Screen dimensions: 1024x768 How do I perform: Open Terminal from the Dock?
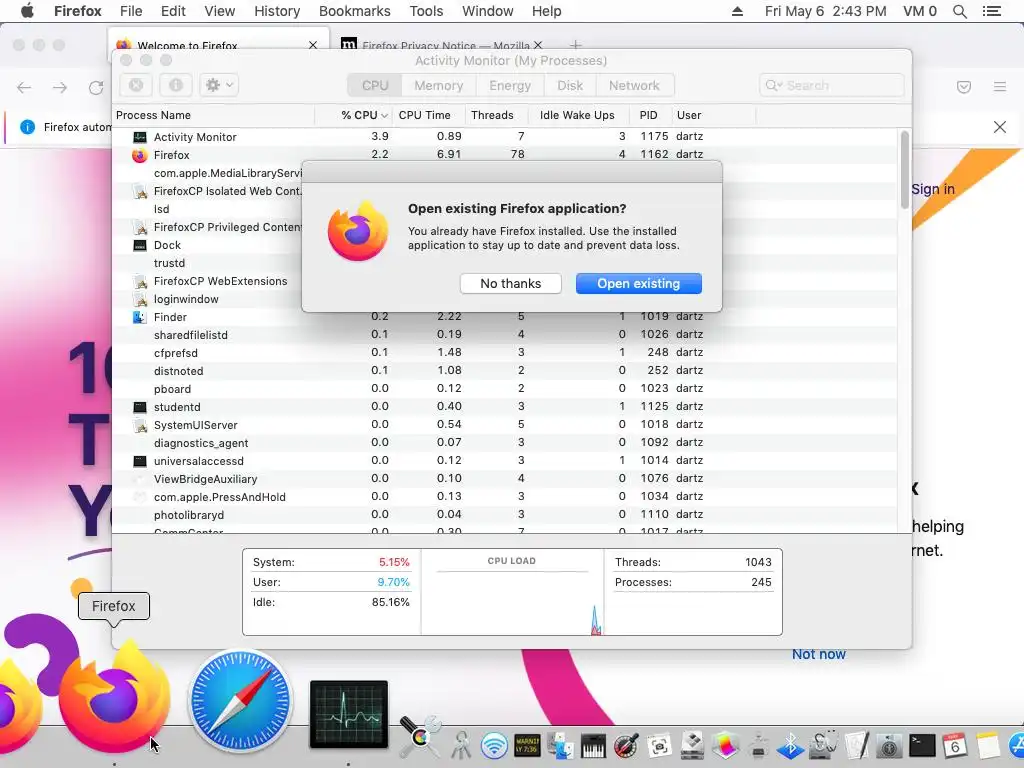(x=922, y=745)
